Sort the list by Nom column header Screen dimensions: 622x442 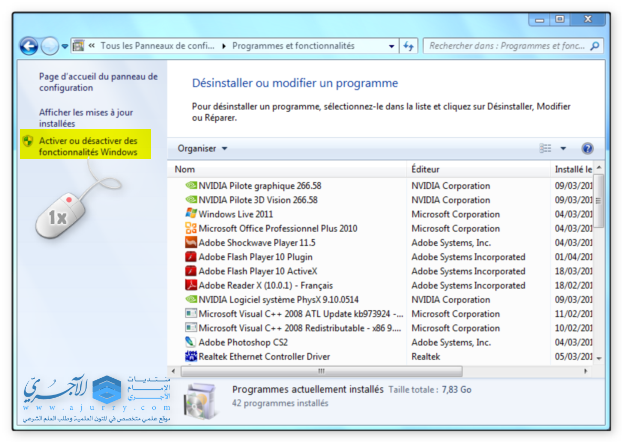(185, 169)
